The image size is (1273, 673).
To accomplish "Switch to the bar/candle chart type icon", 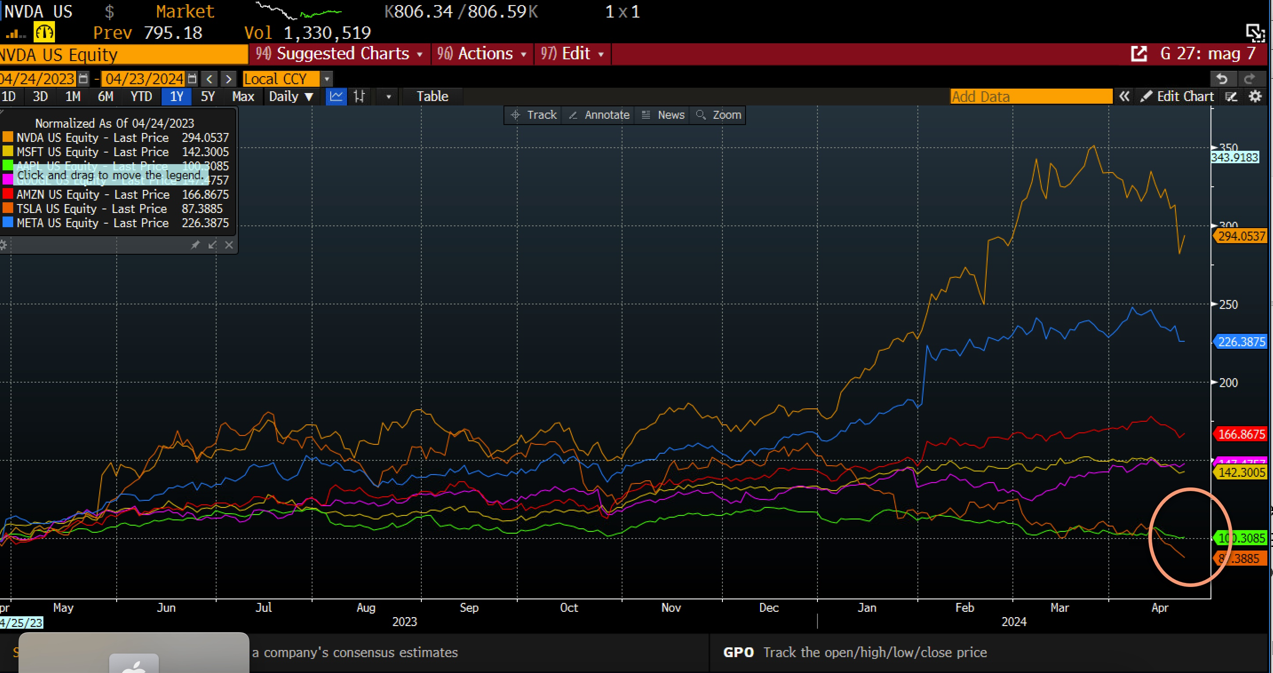I will (360, 97).
